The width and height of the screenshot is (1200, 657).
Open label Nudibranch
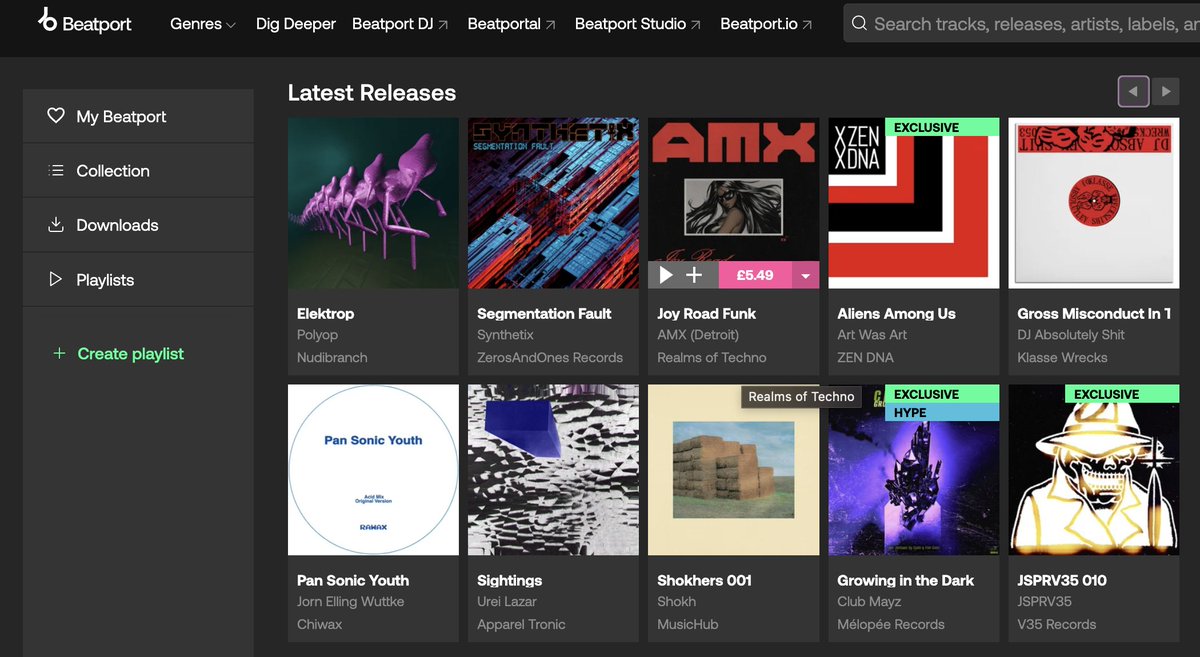(x=332, y=357)
